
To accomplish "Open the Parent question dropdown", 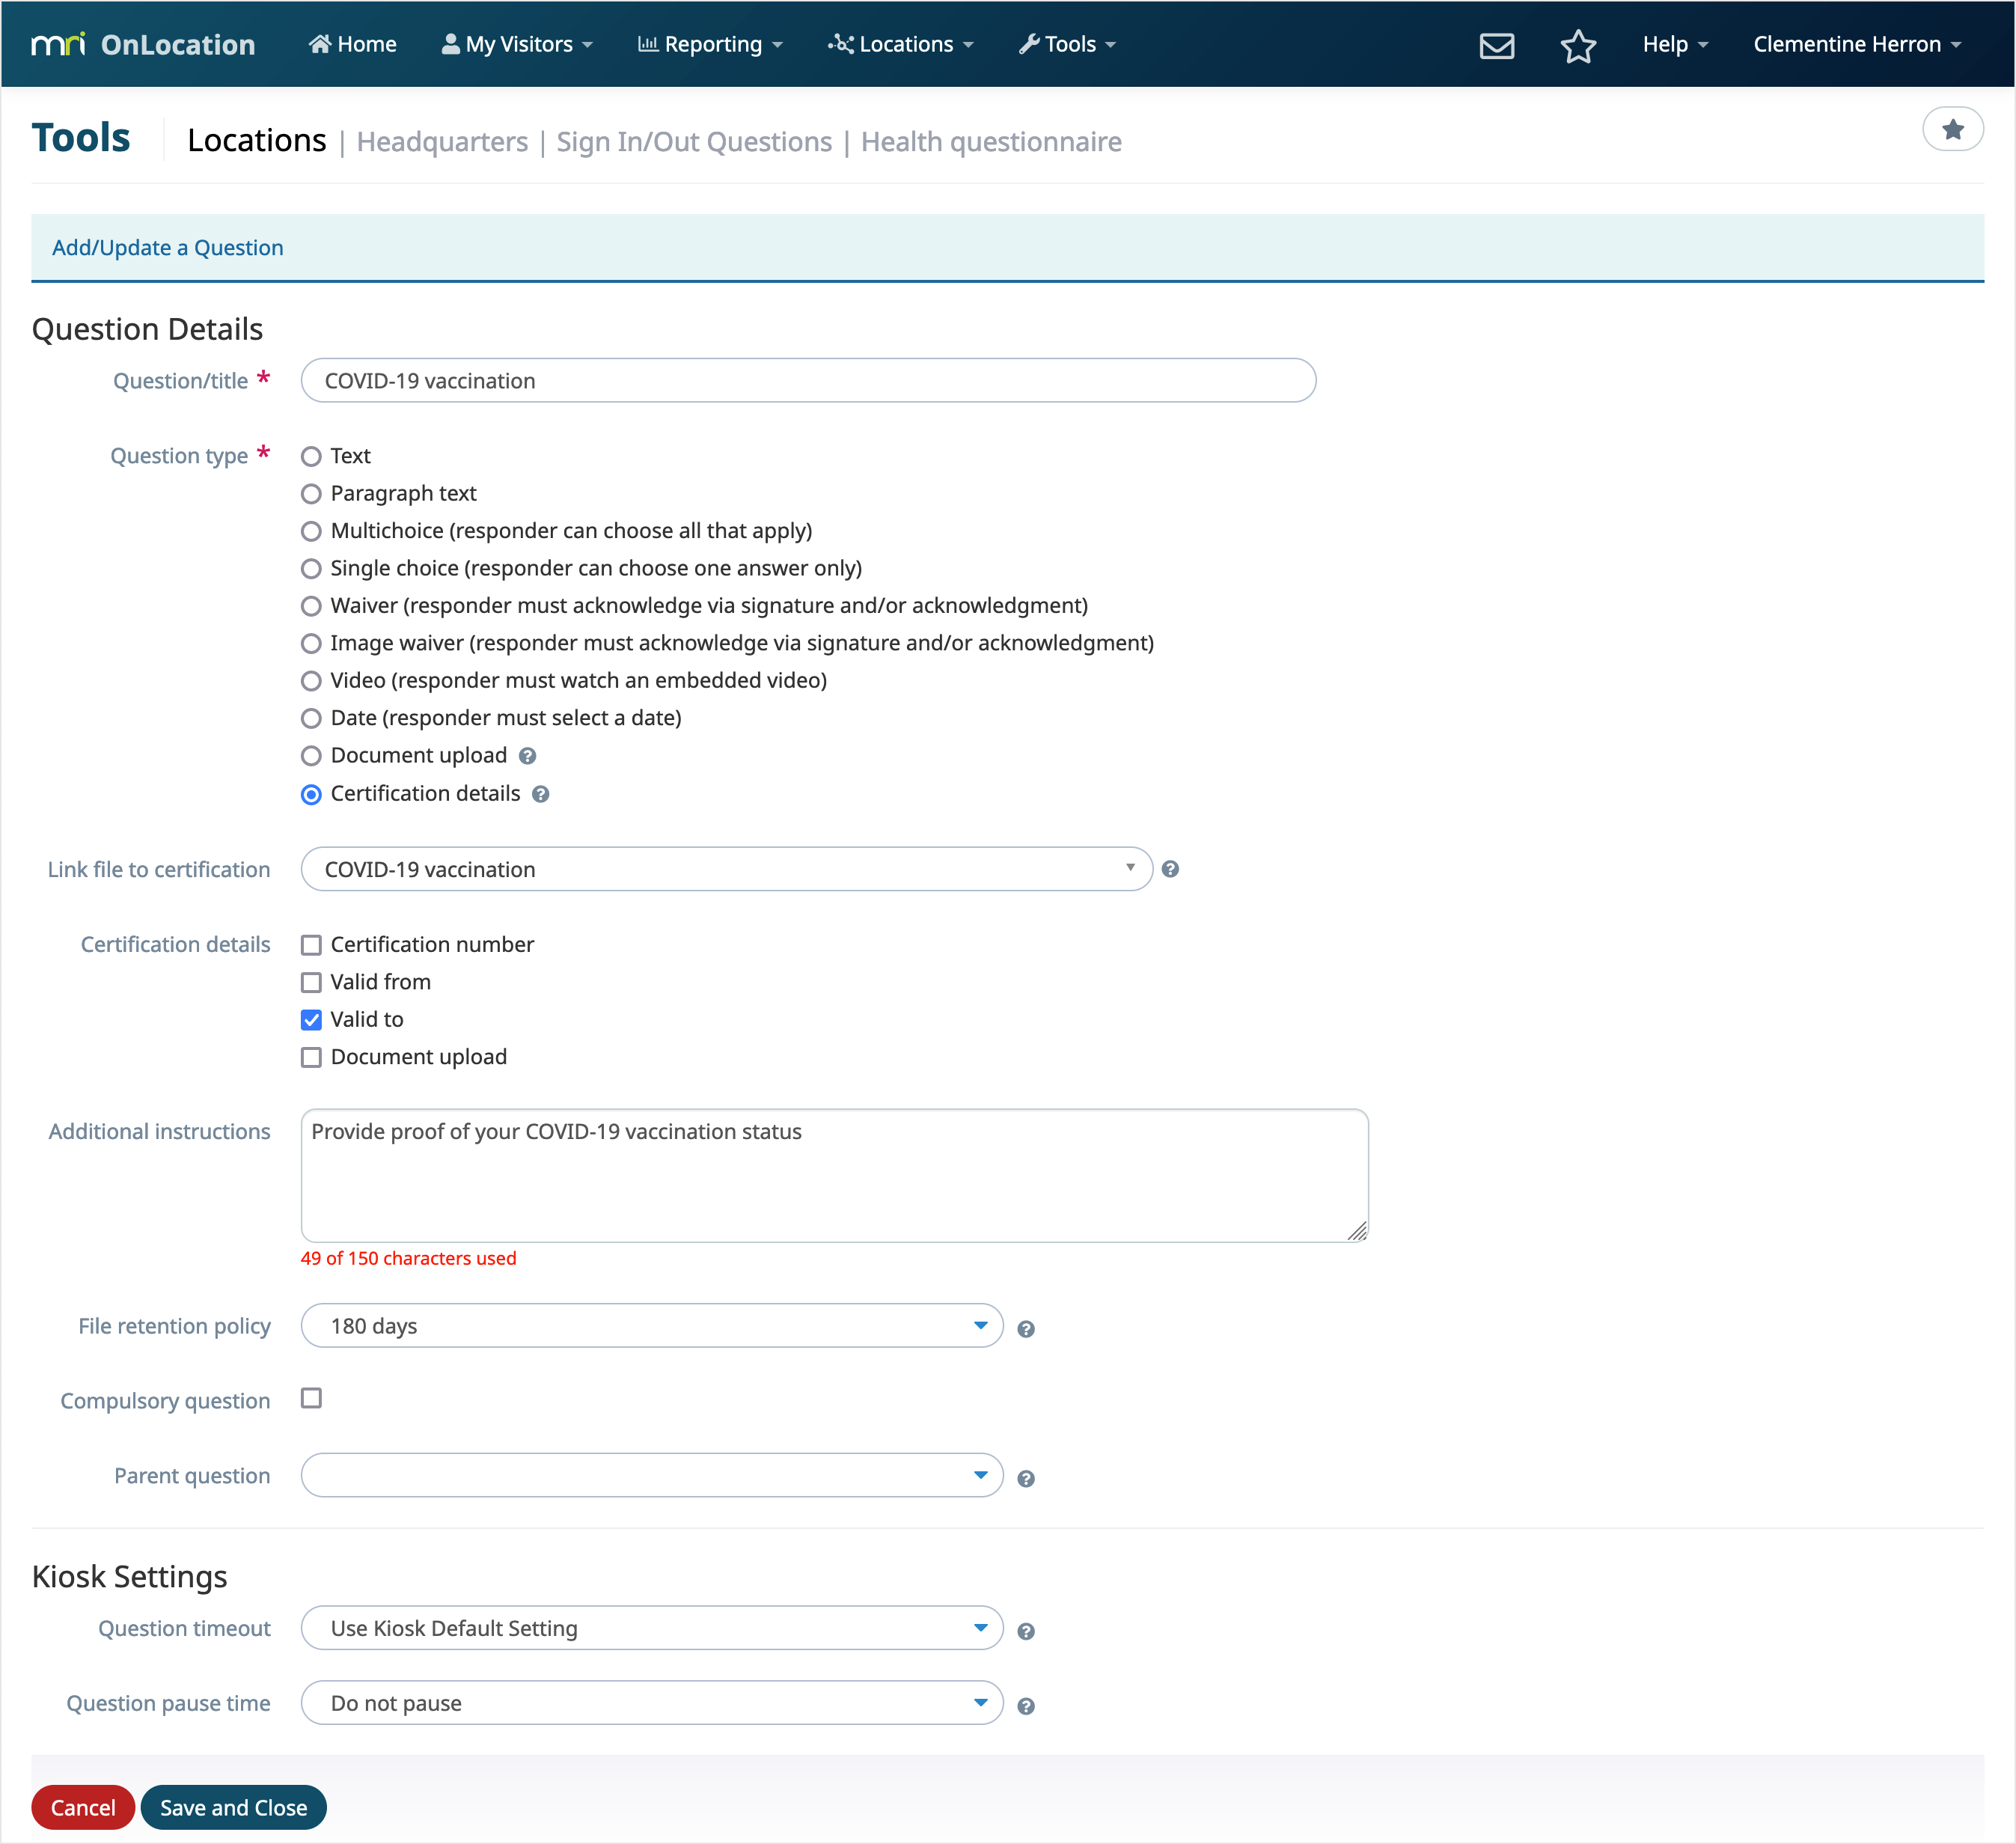I will pos(651,1475).
